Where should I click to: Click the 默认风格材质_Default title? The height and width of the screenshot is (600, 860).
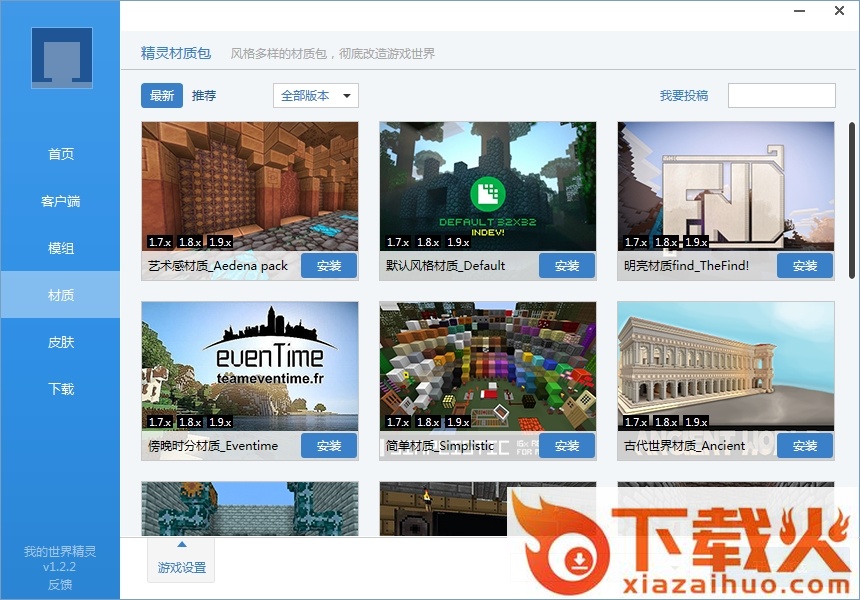coord(445,266)
